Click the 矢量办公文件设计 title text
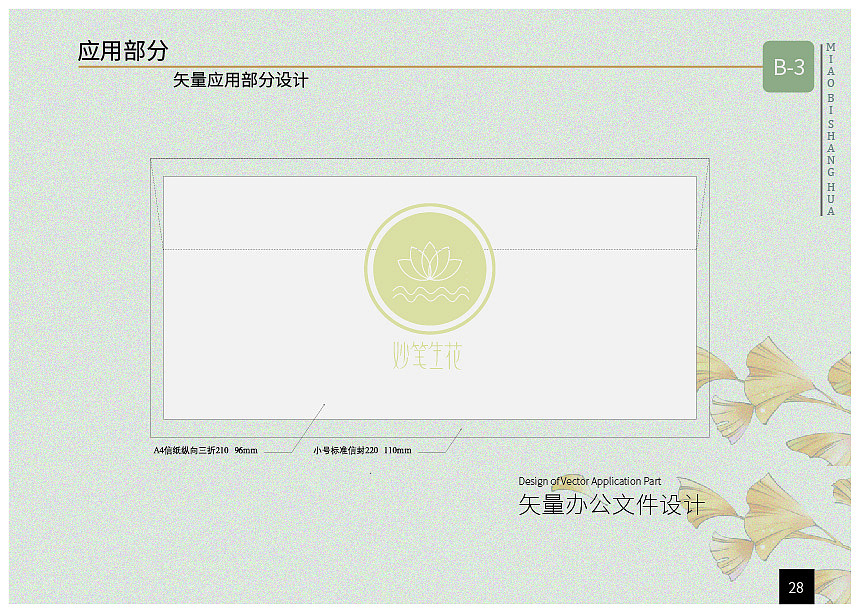This screenshot has height=613, width=860. pos(610,506)
